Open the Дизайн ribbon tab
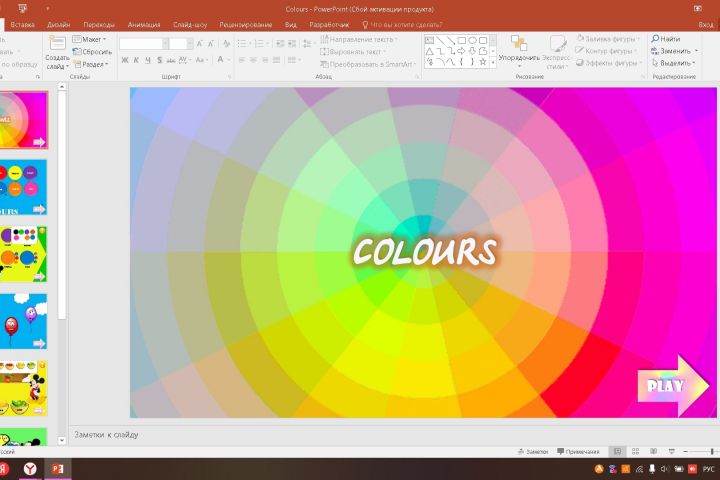This screenshot has width=720, height=480. 58,23
